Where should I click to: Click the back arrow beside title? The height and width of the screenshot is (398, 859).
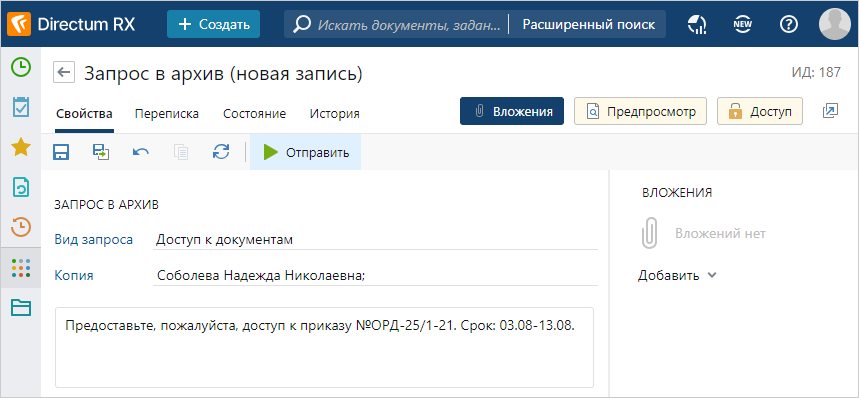pyautogui.click(x=64, y=72)
